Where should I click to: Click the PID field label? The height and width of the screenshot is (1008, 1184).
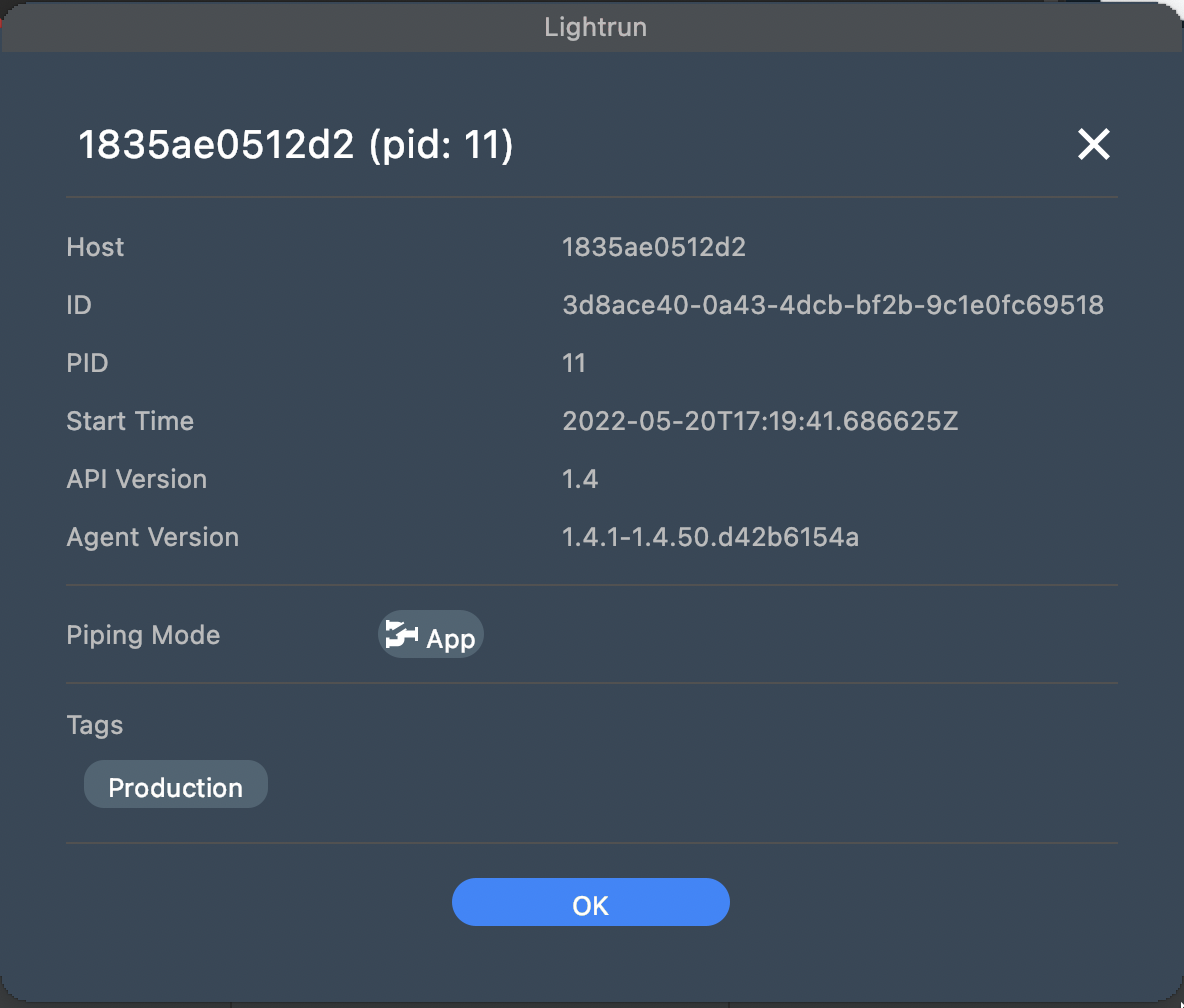pyautogui.click(x=87, y=363)
